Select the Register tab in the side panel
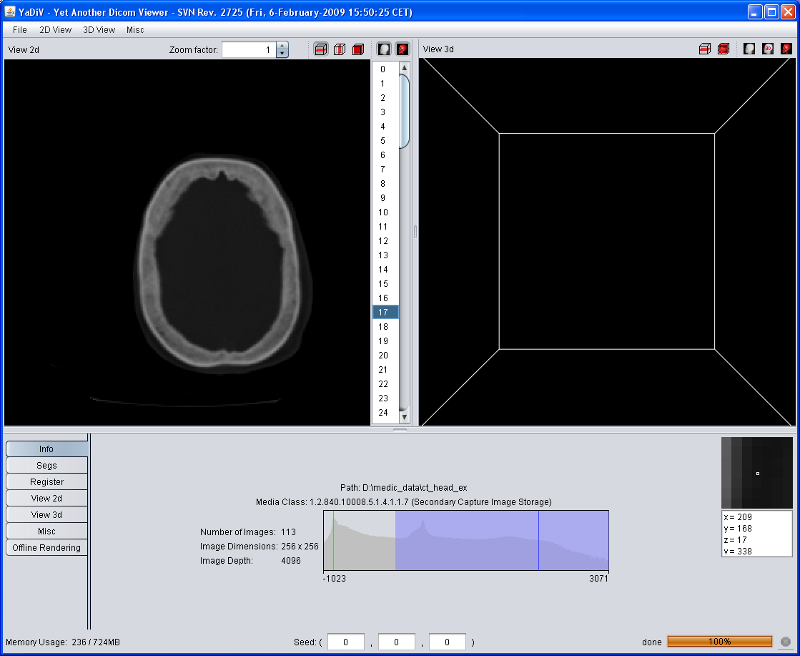Screen dimensions: 800x656 tap(47, 482)
